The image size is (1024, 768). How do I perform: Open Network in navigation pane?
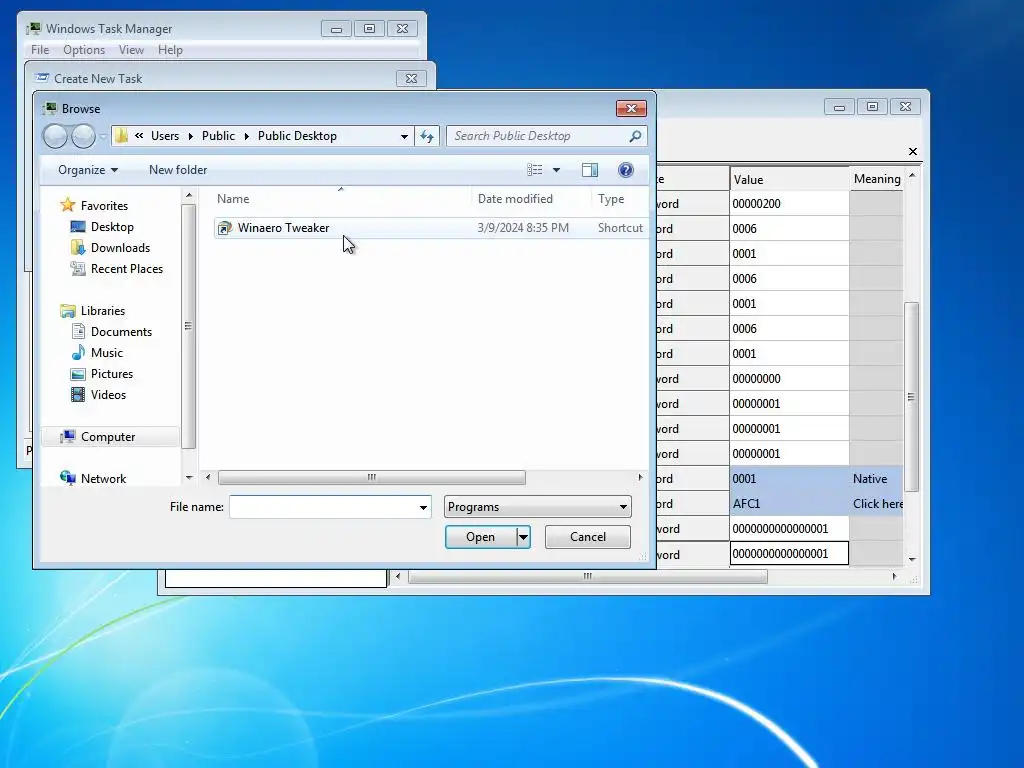(103, 479)
